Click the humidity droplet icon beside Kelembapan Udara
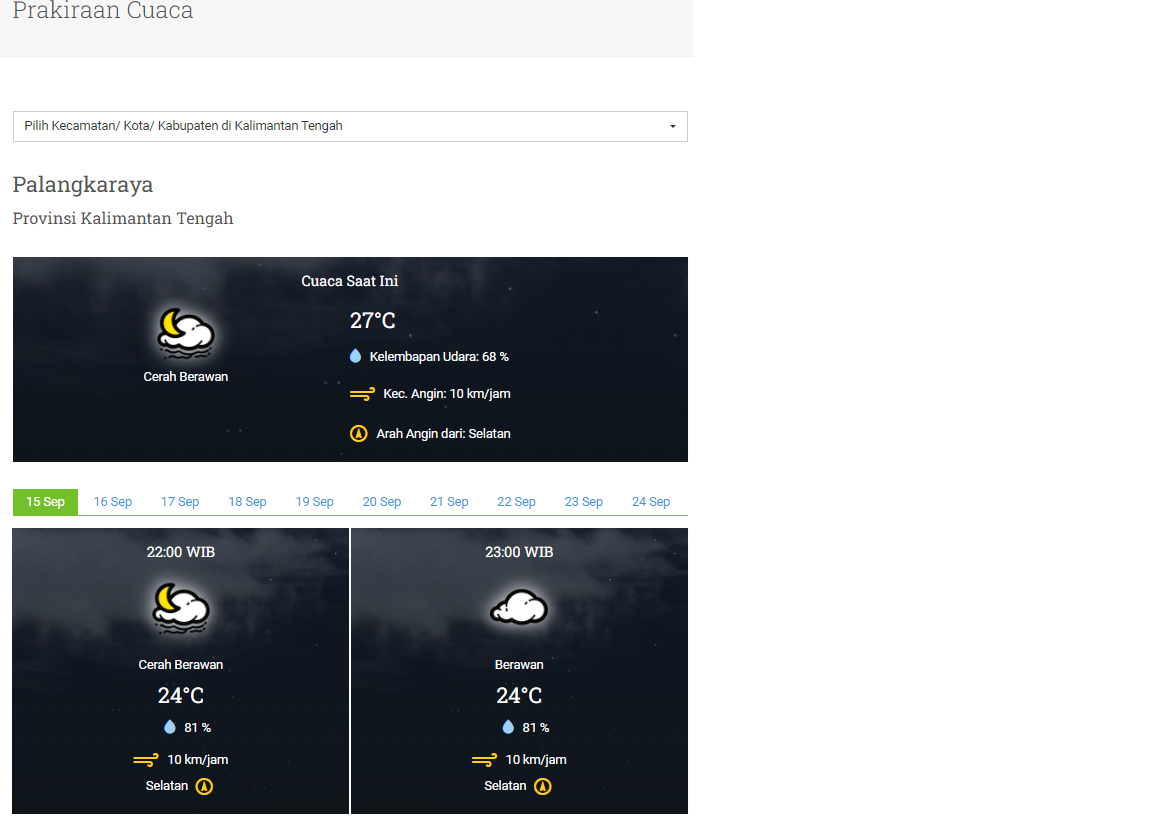Image resolution: width=1152 pixels, height=819 pixels. click(x=356, y=356)
